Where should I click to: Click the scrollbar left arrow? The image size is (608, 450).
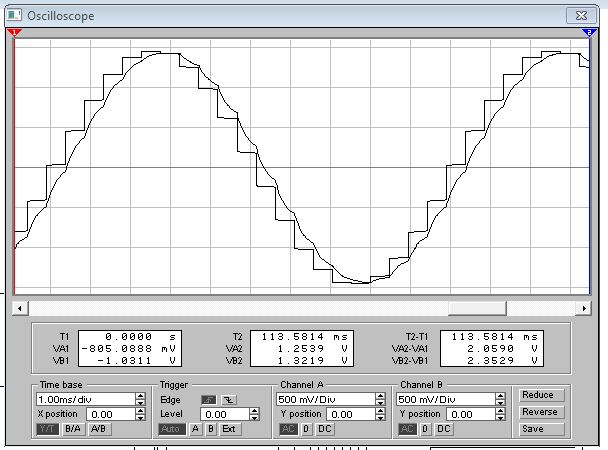(20, 309)
